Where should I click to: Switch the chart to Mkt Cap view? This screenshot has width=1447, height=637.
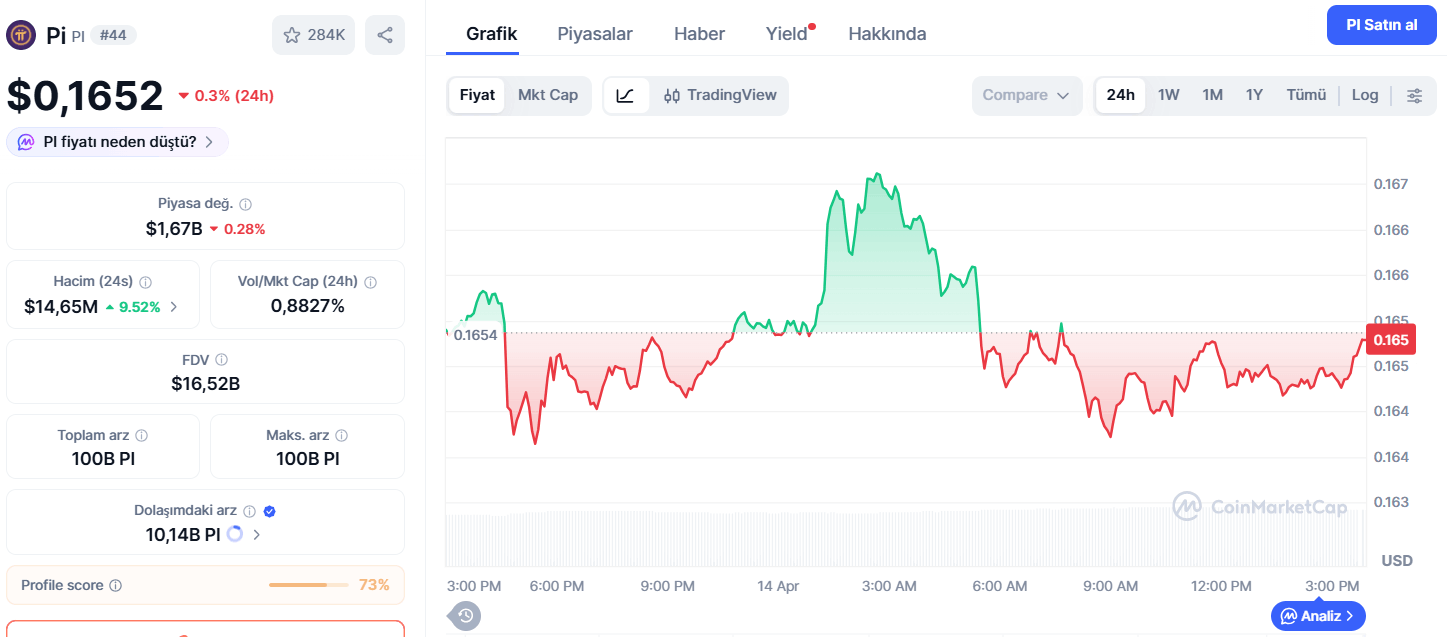pyautogui.click(x=548, y=95)
